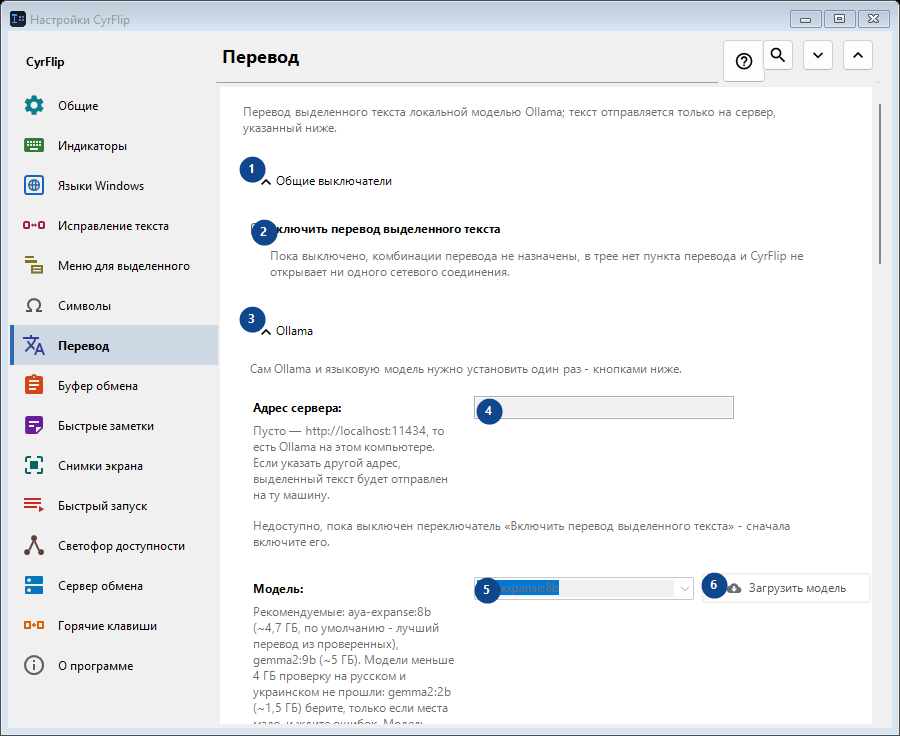This screenshot has width=900, height=736.
Task: Click the omega icon for Символы
Action: [x=34, y=305]
